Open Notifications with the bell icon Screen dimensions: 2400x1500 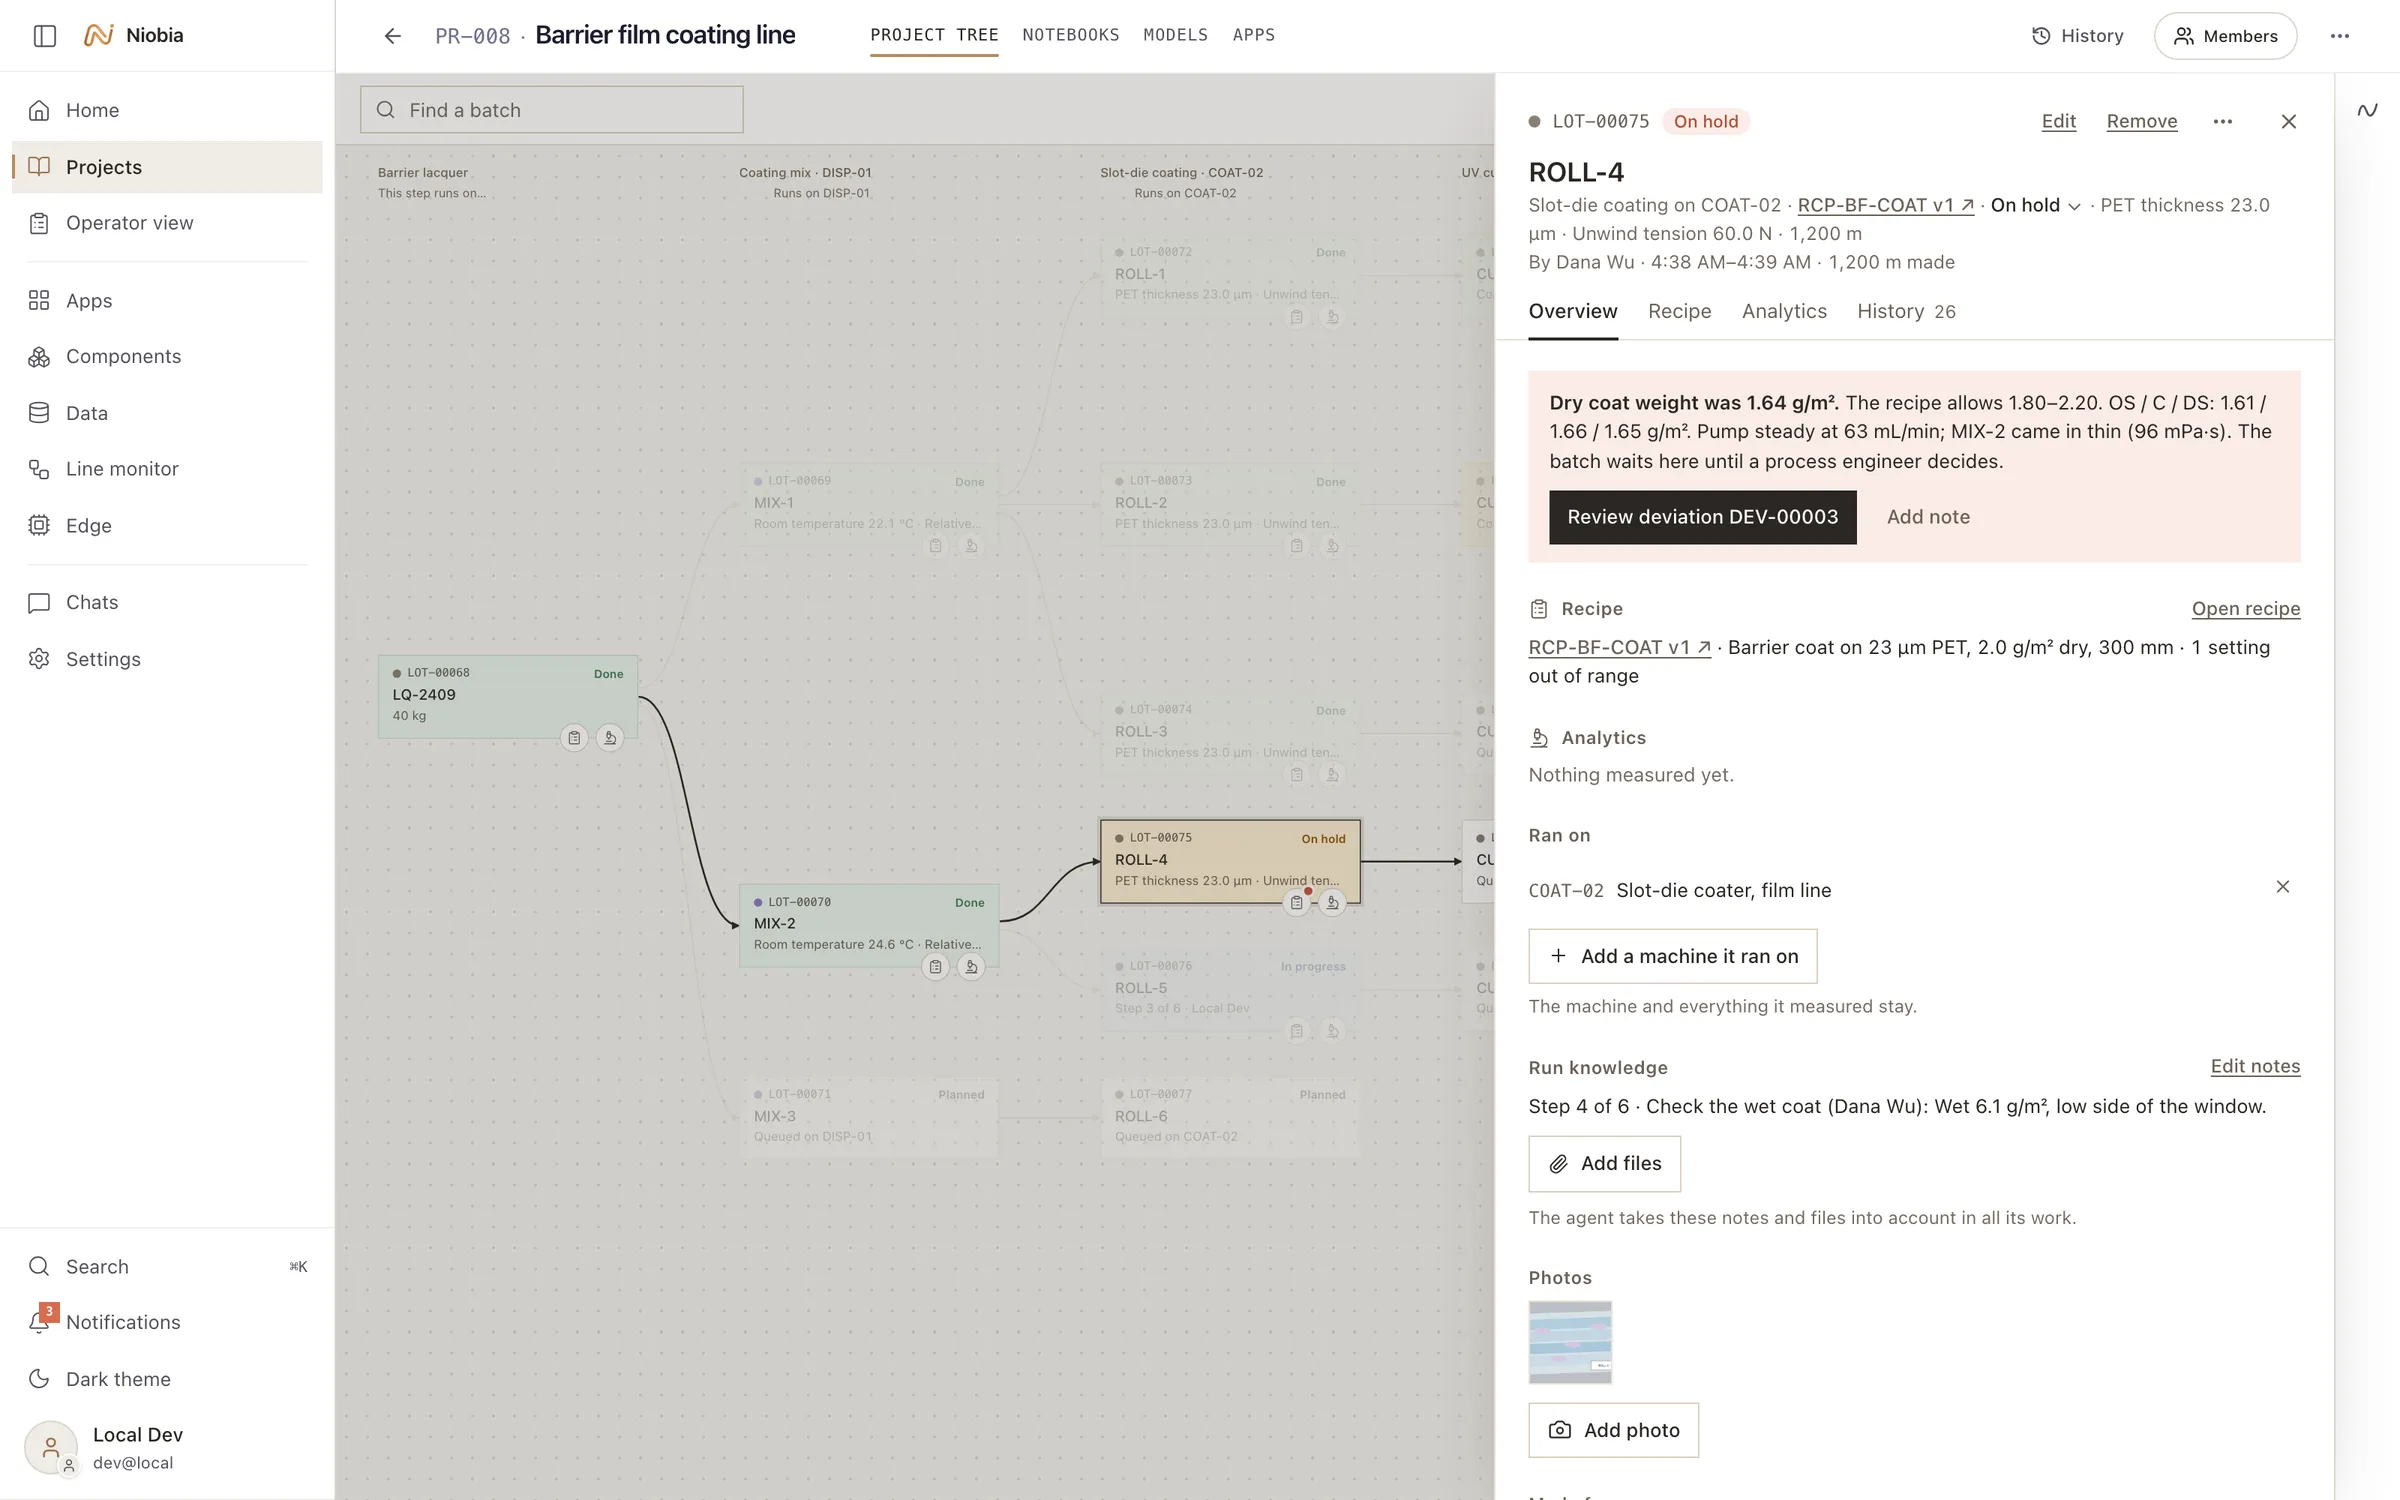click(40, 1322)
